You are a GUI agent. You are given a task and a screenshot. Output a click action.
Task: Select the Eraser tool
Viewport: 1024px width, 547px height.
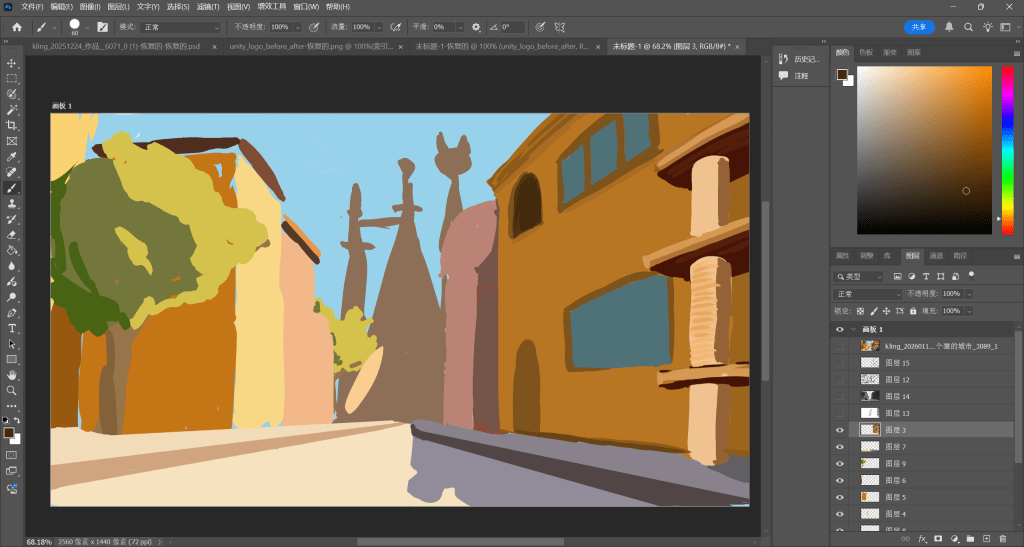click(x=12, y=234)
